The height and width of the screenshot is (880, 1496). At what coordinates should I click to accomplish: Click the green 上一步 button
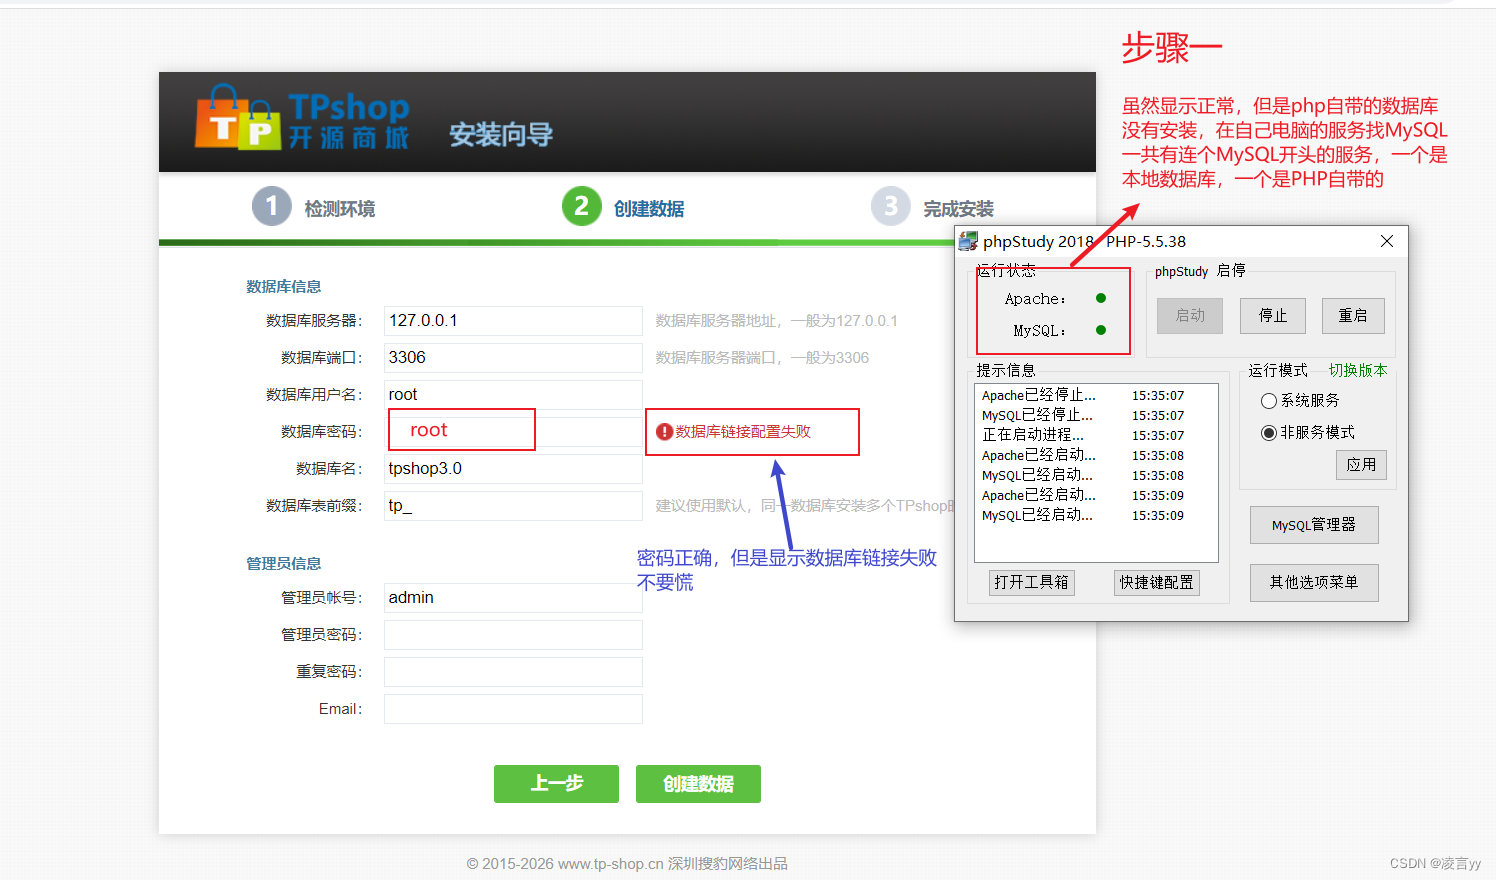(x=556, y=784)
